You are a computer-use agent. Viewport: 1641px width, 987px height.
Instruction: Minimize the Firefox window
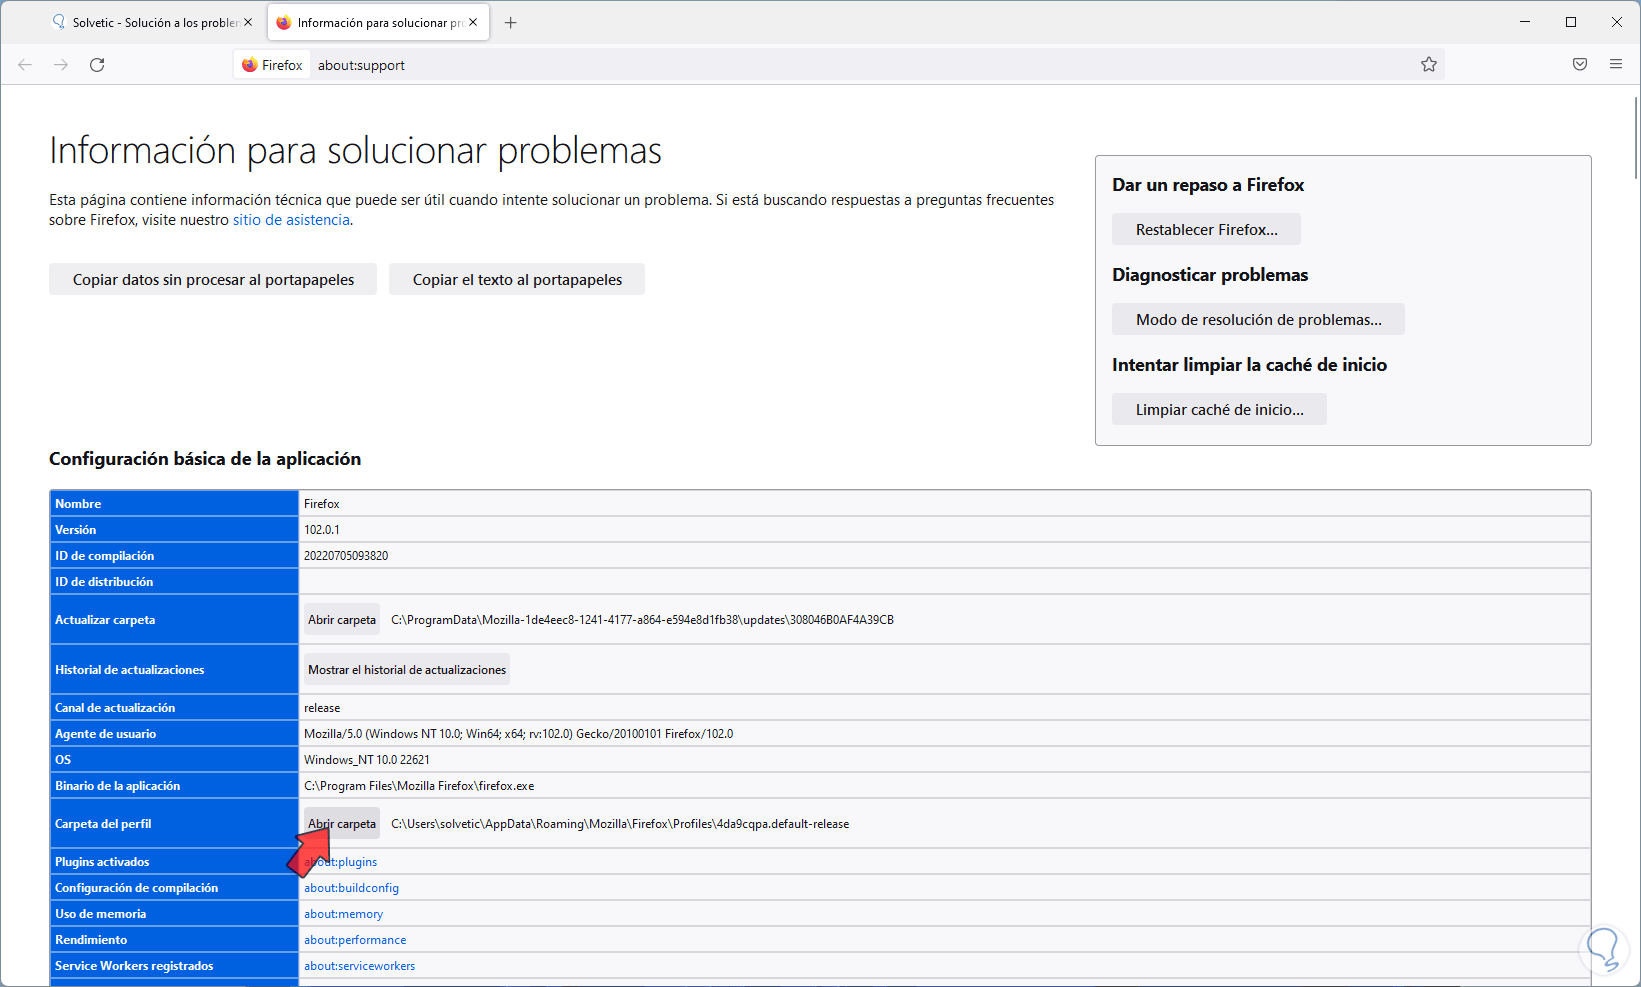[1525, 22]
